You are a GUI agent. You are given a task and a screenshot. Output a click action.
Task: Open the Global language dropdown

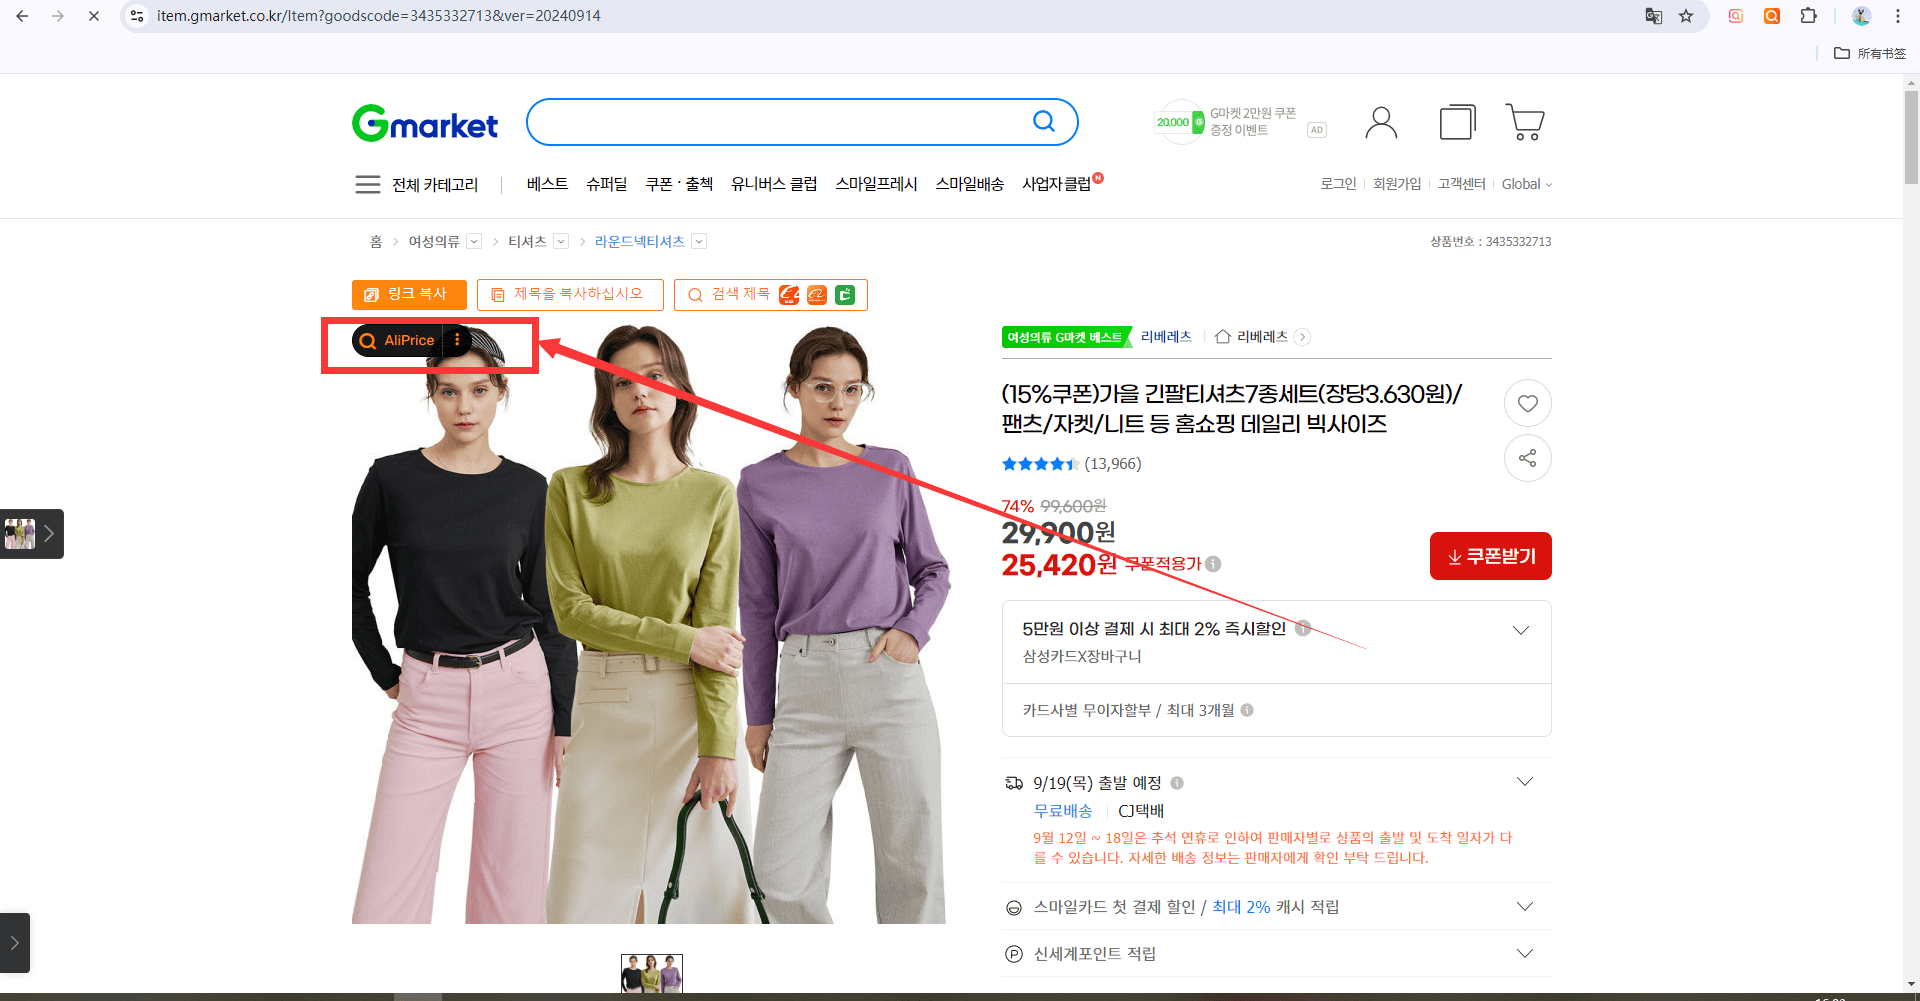1527,184
